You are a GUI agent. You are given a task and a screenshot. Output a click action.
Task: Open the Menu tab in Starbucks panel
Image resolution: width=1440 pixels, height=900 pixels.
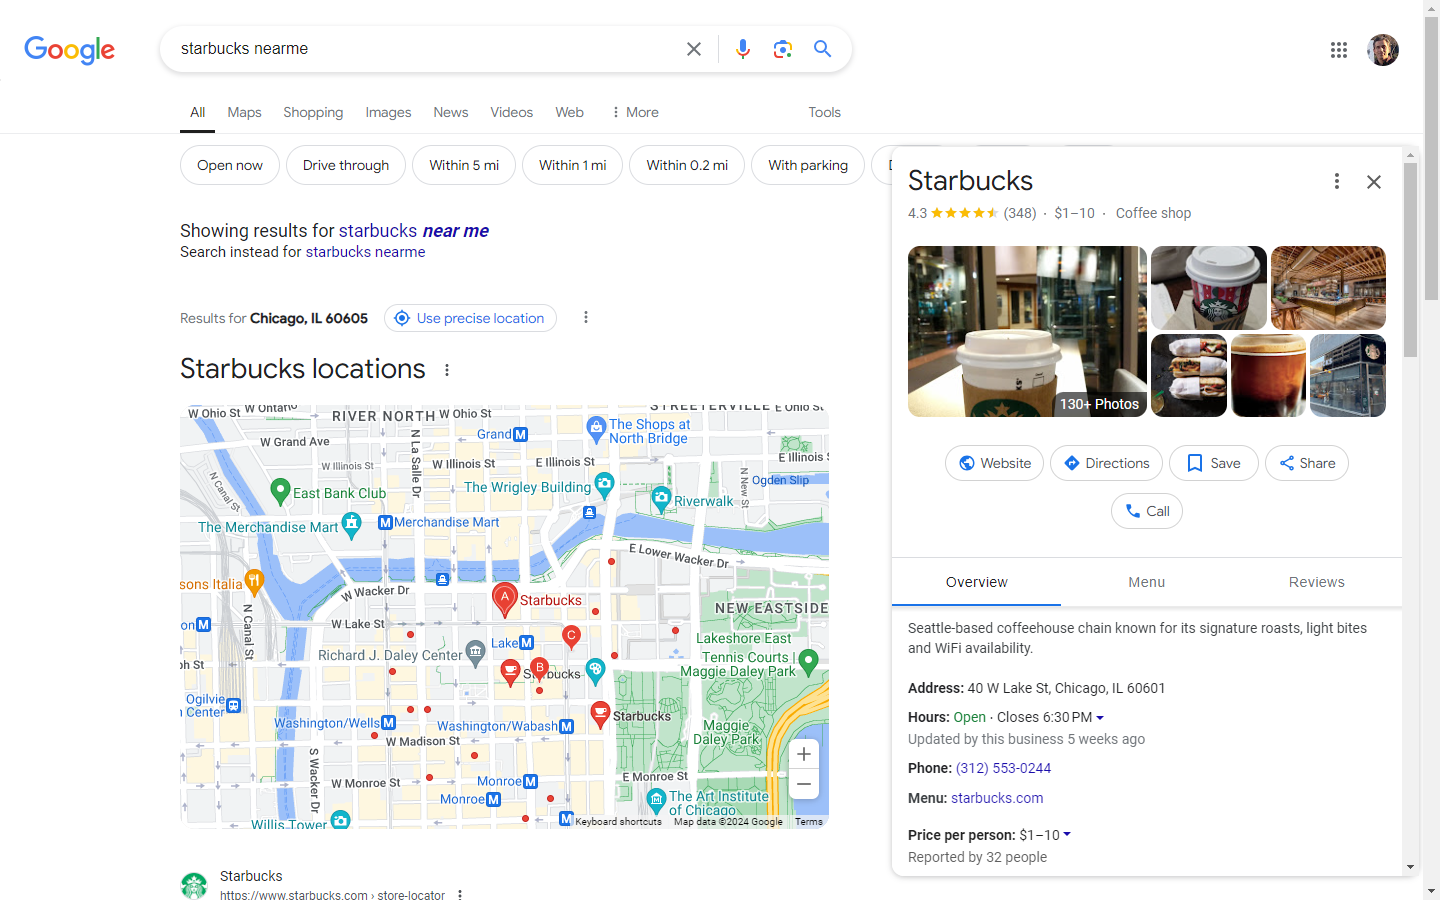pos(1146,582)
